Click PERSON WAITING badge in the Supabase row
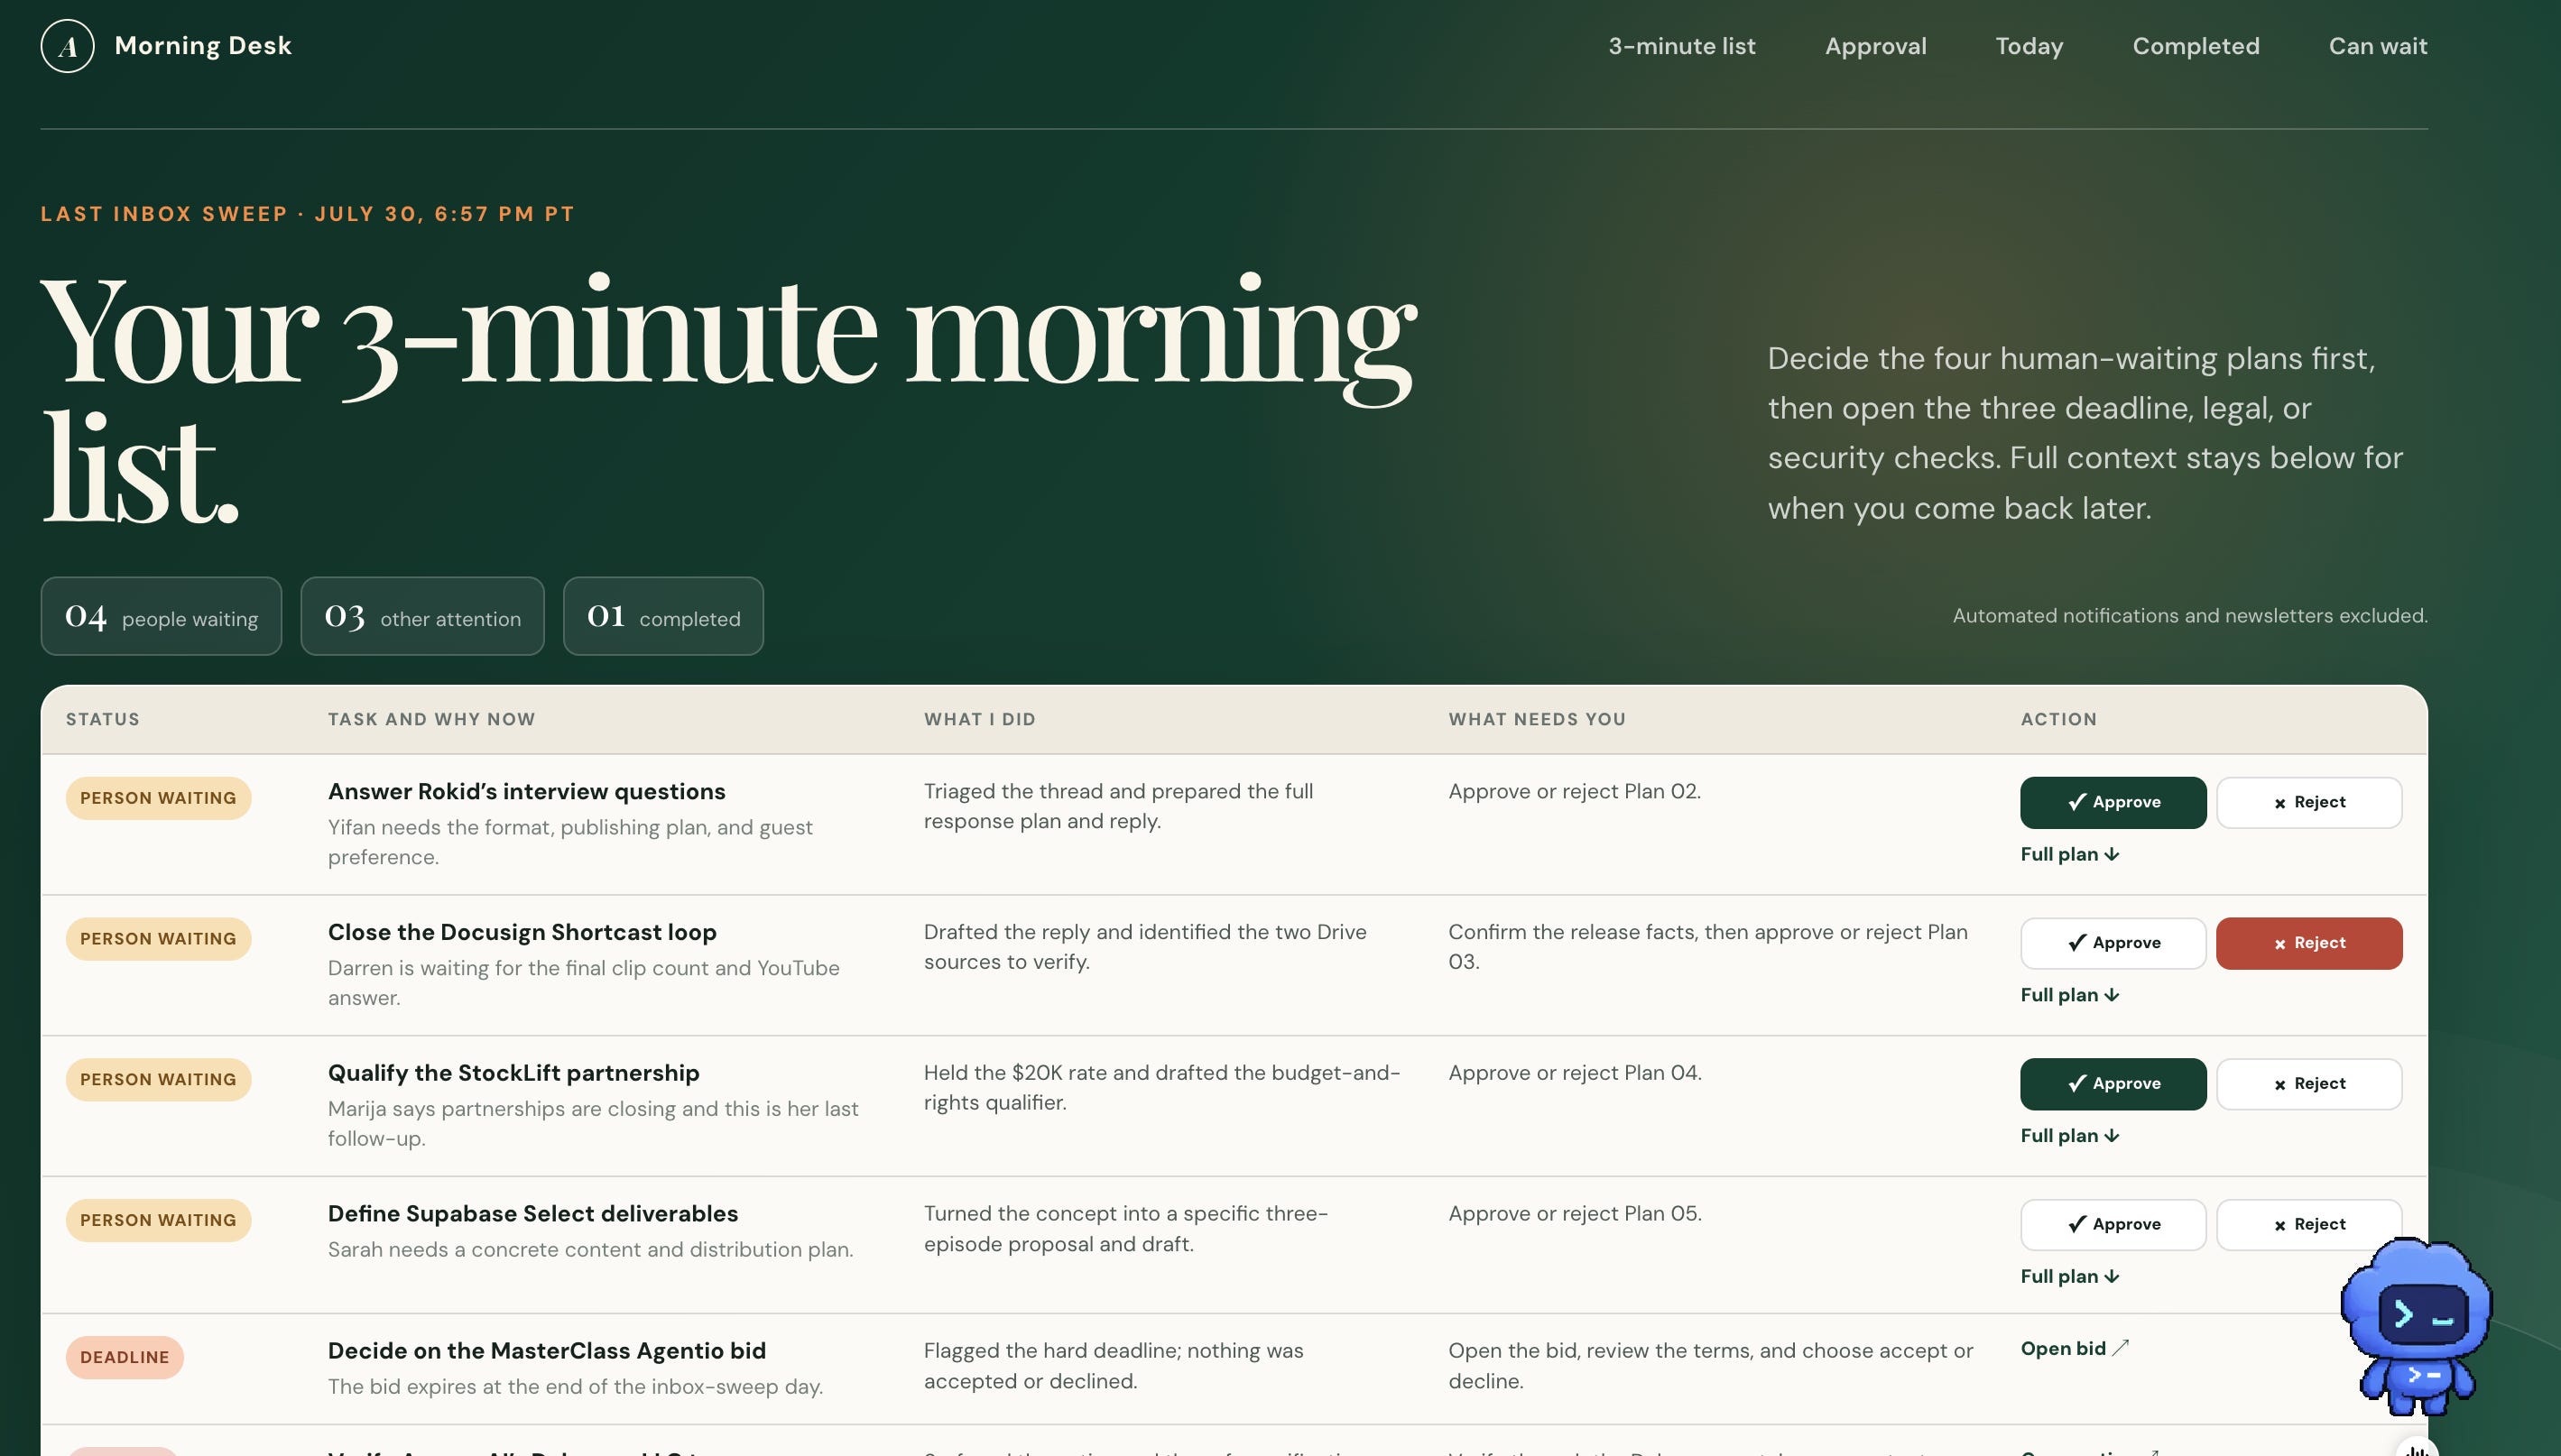This screenshot has height=1456, width=2561. [x=158, y=1220]
